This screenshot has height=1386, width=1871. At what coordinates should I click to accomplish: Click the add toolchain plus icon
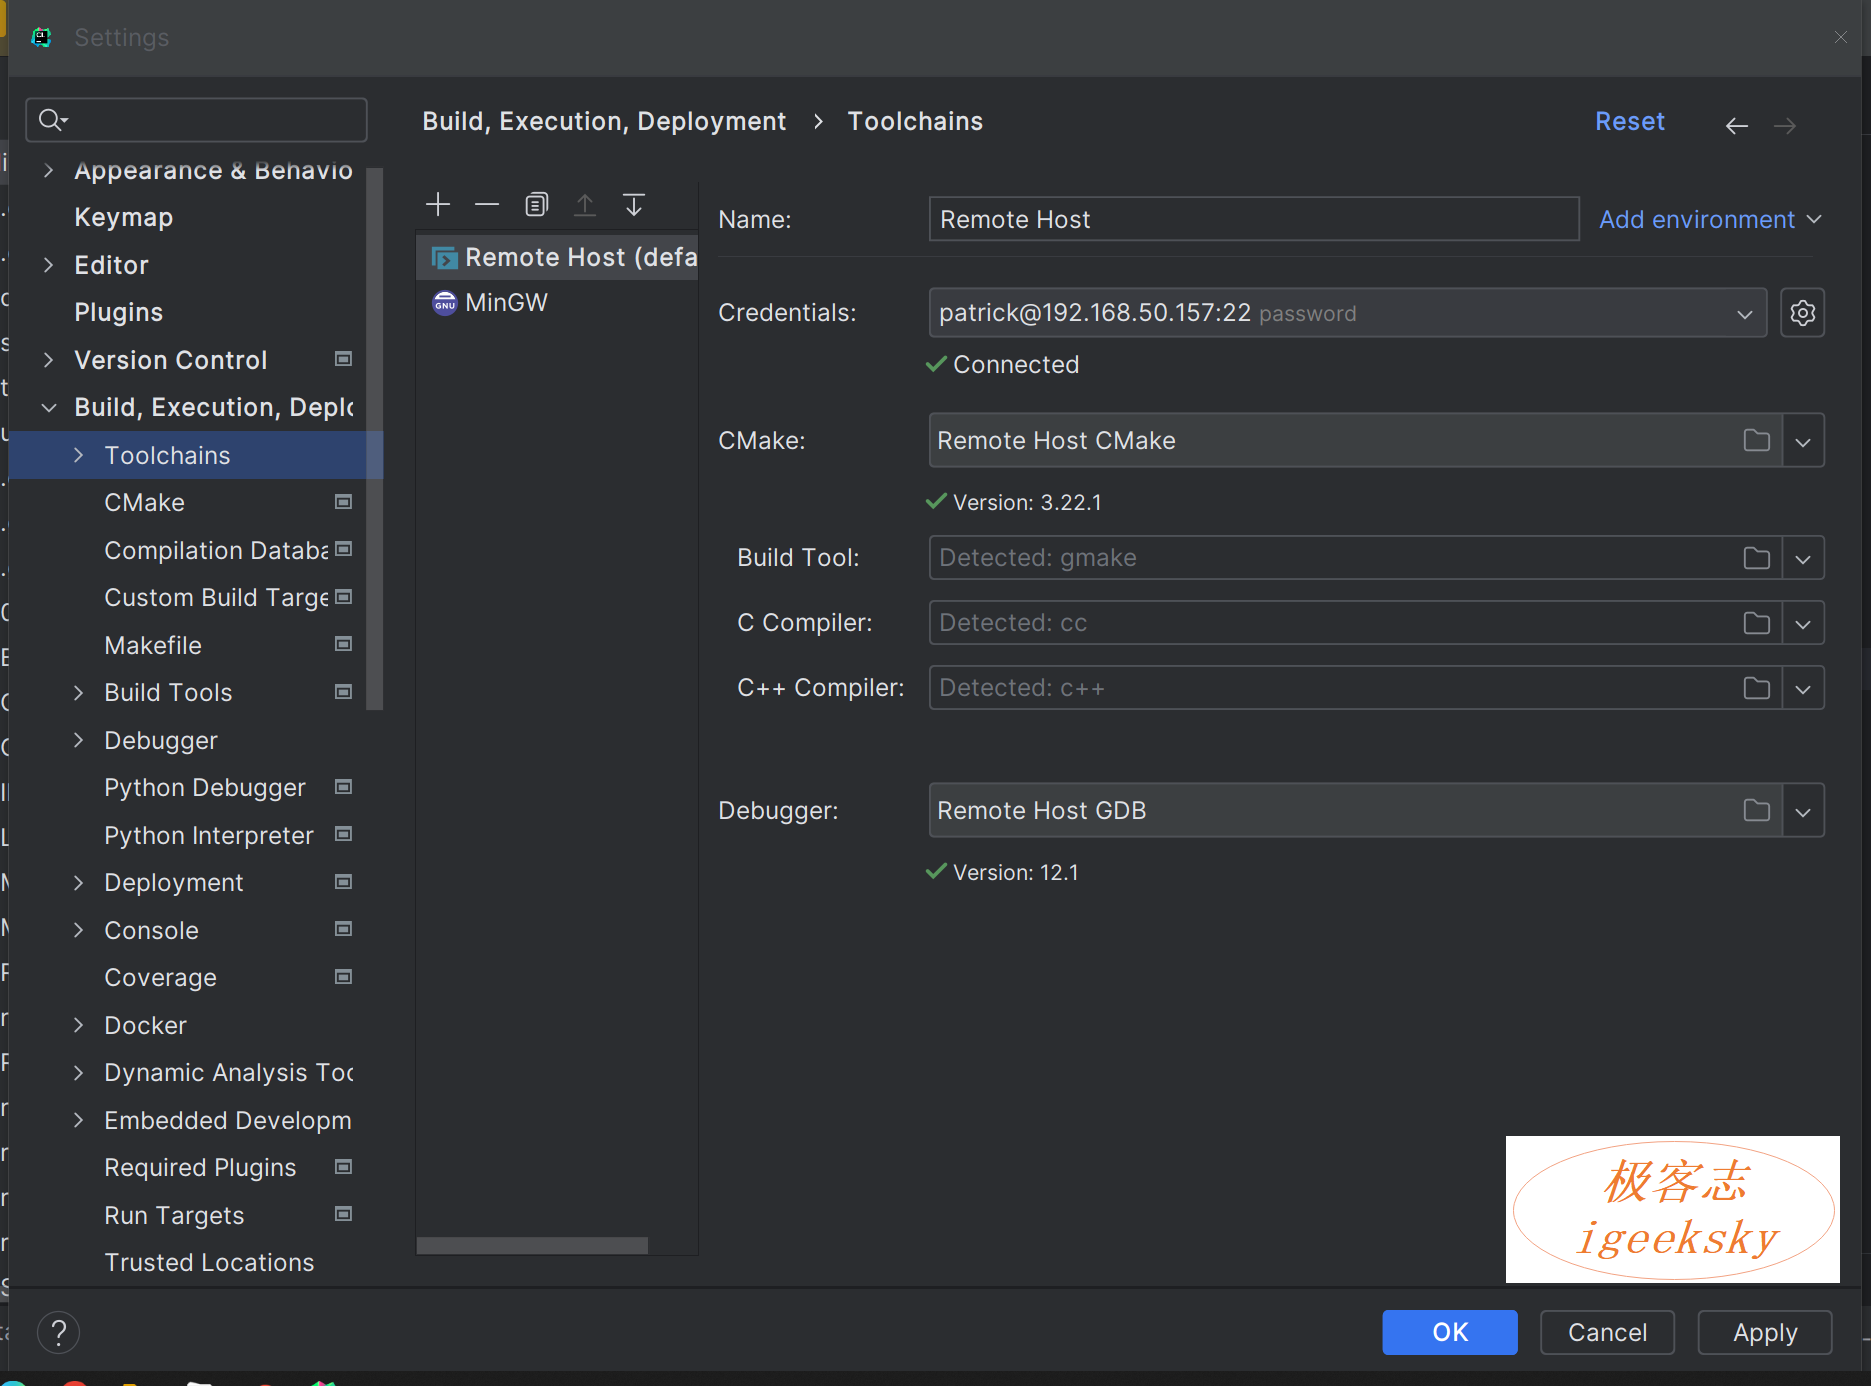tap(438, 205)
